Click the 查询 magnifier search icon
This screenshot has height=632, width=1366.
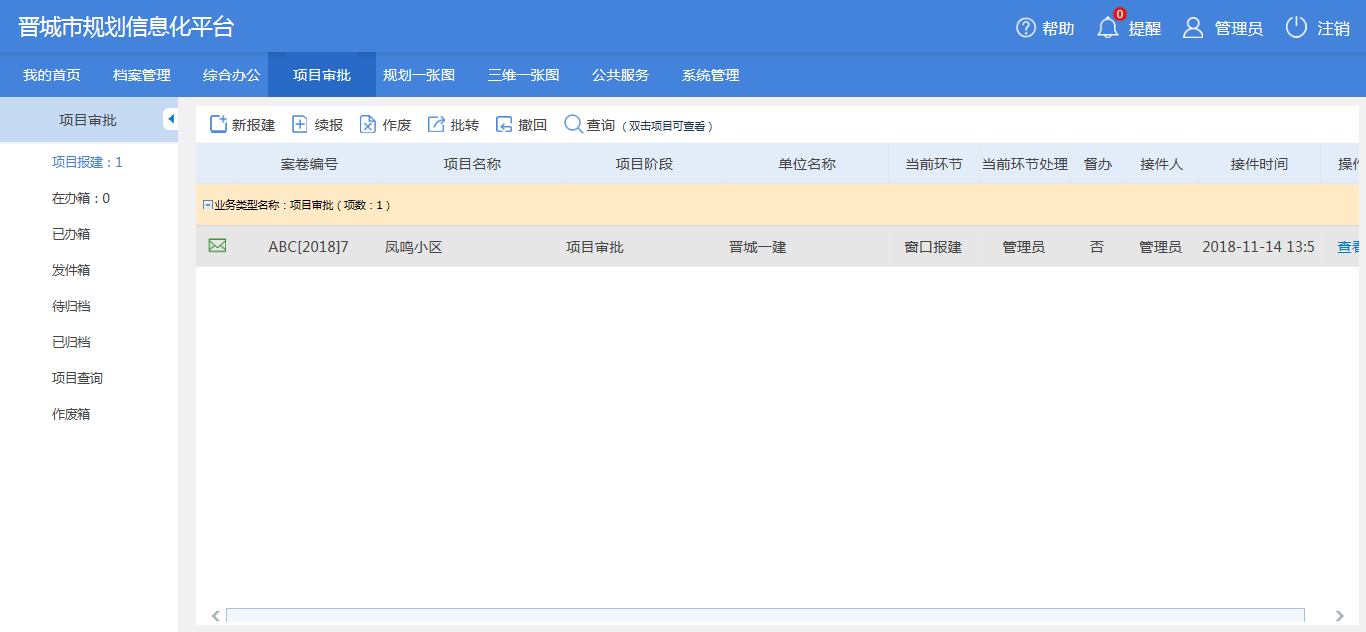(x=573, y=124)
